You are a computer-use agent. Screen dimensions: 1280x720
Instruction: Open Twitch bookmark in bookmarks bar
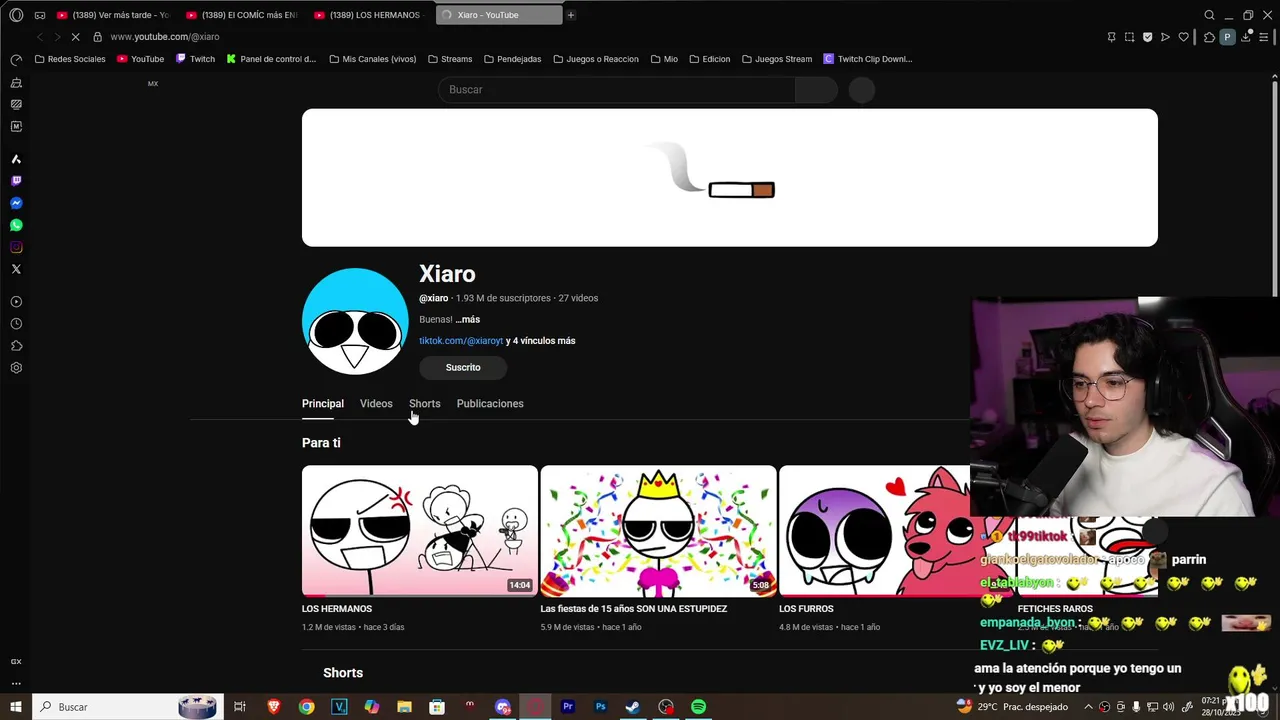coord(195,59)
